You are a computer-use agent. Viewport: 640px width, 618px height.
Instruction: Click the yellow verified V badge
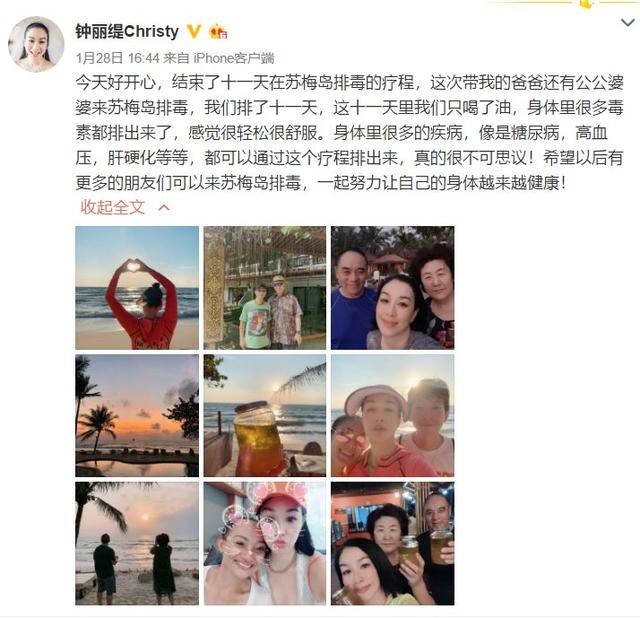pyautogui.click(x=194, y=31)
